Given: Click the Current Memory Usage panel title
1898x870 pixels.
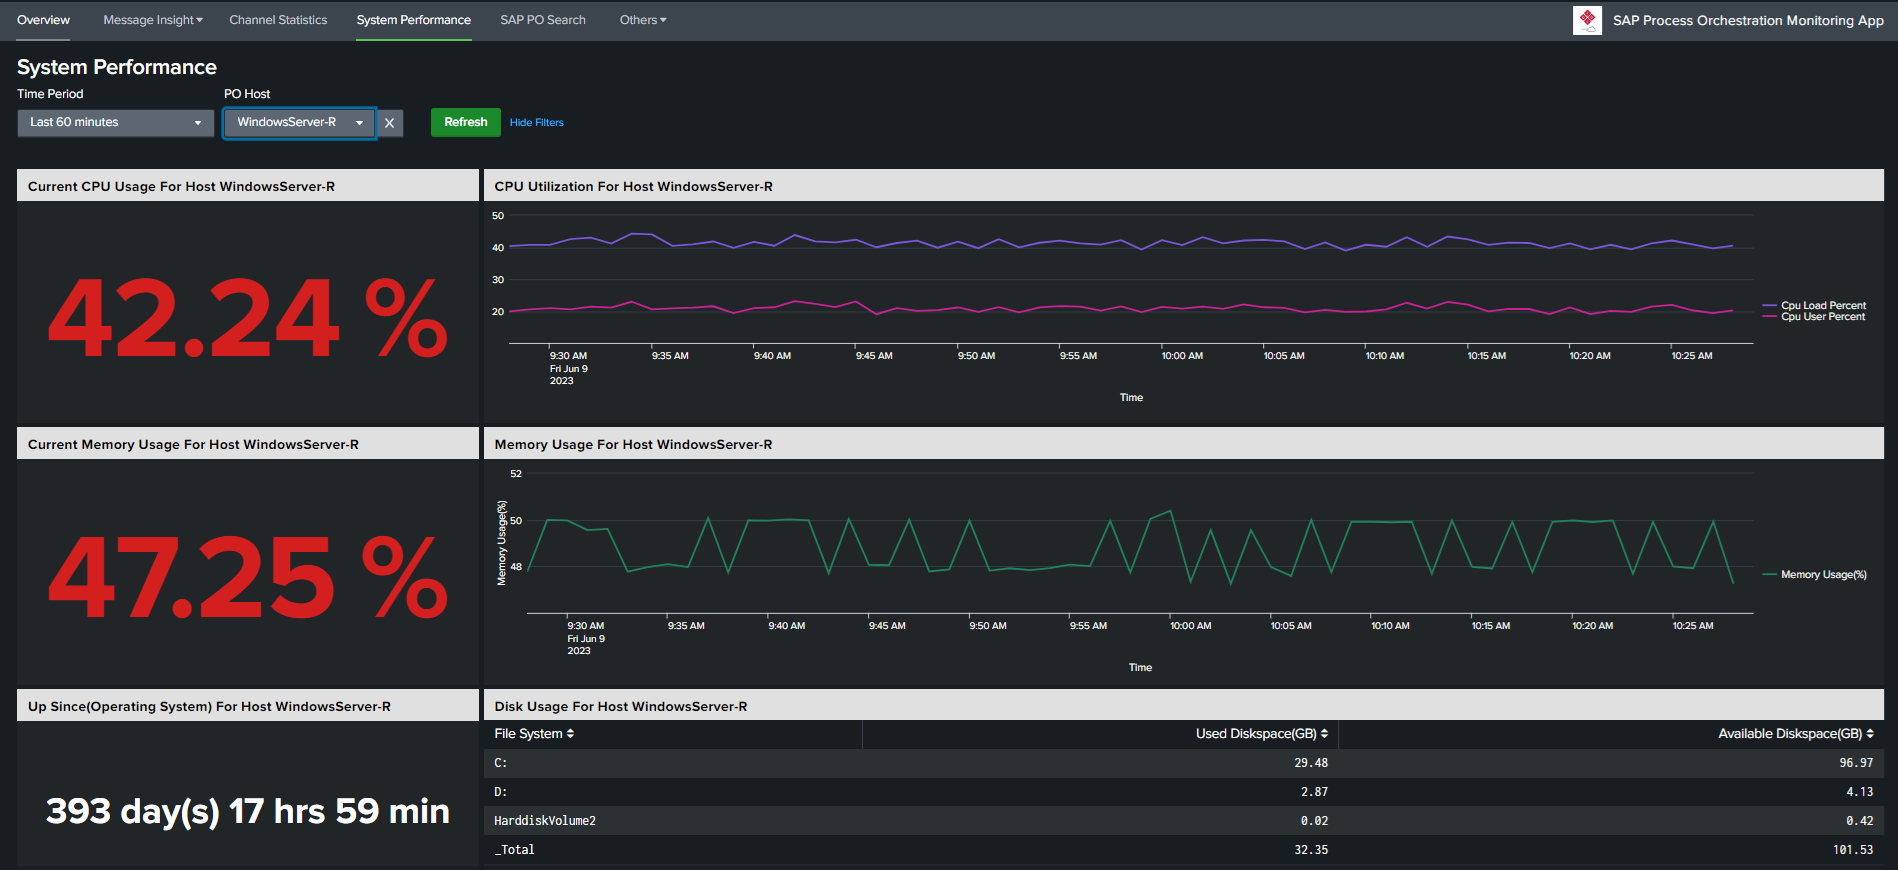Looking at the screenshot, I should 193,444.
